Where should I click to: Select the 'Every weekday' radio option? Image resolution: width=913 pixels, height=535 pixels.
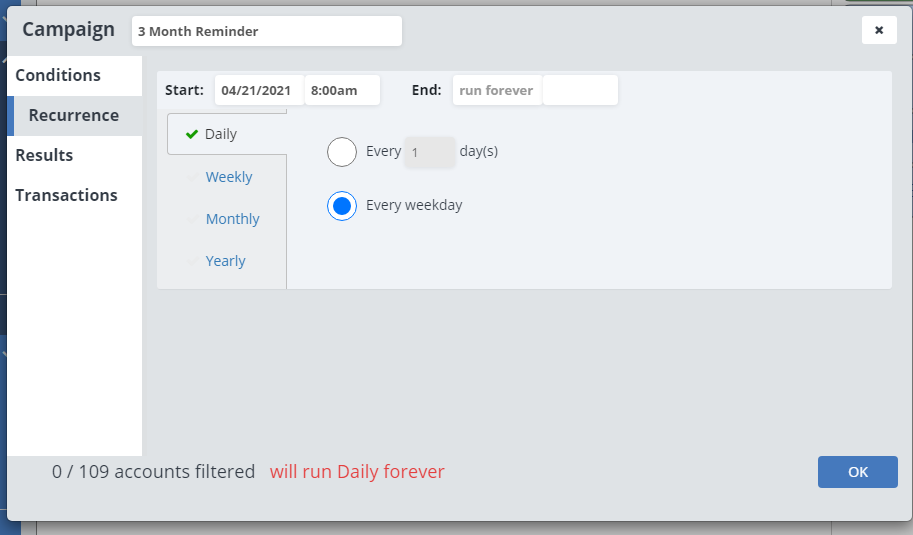342,206
